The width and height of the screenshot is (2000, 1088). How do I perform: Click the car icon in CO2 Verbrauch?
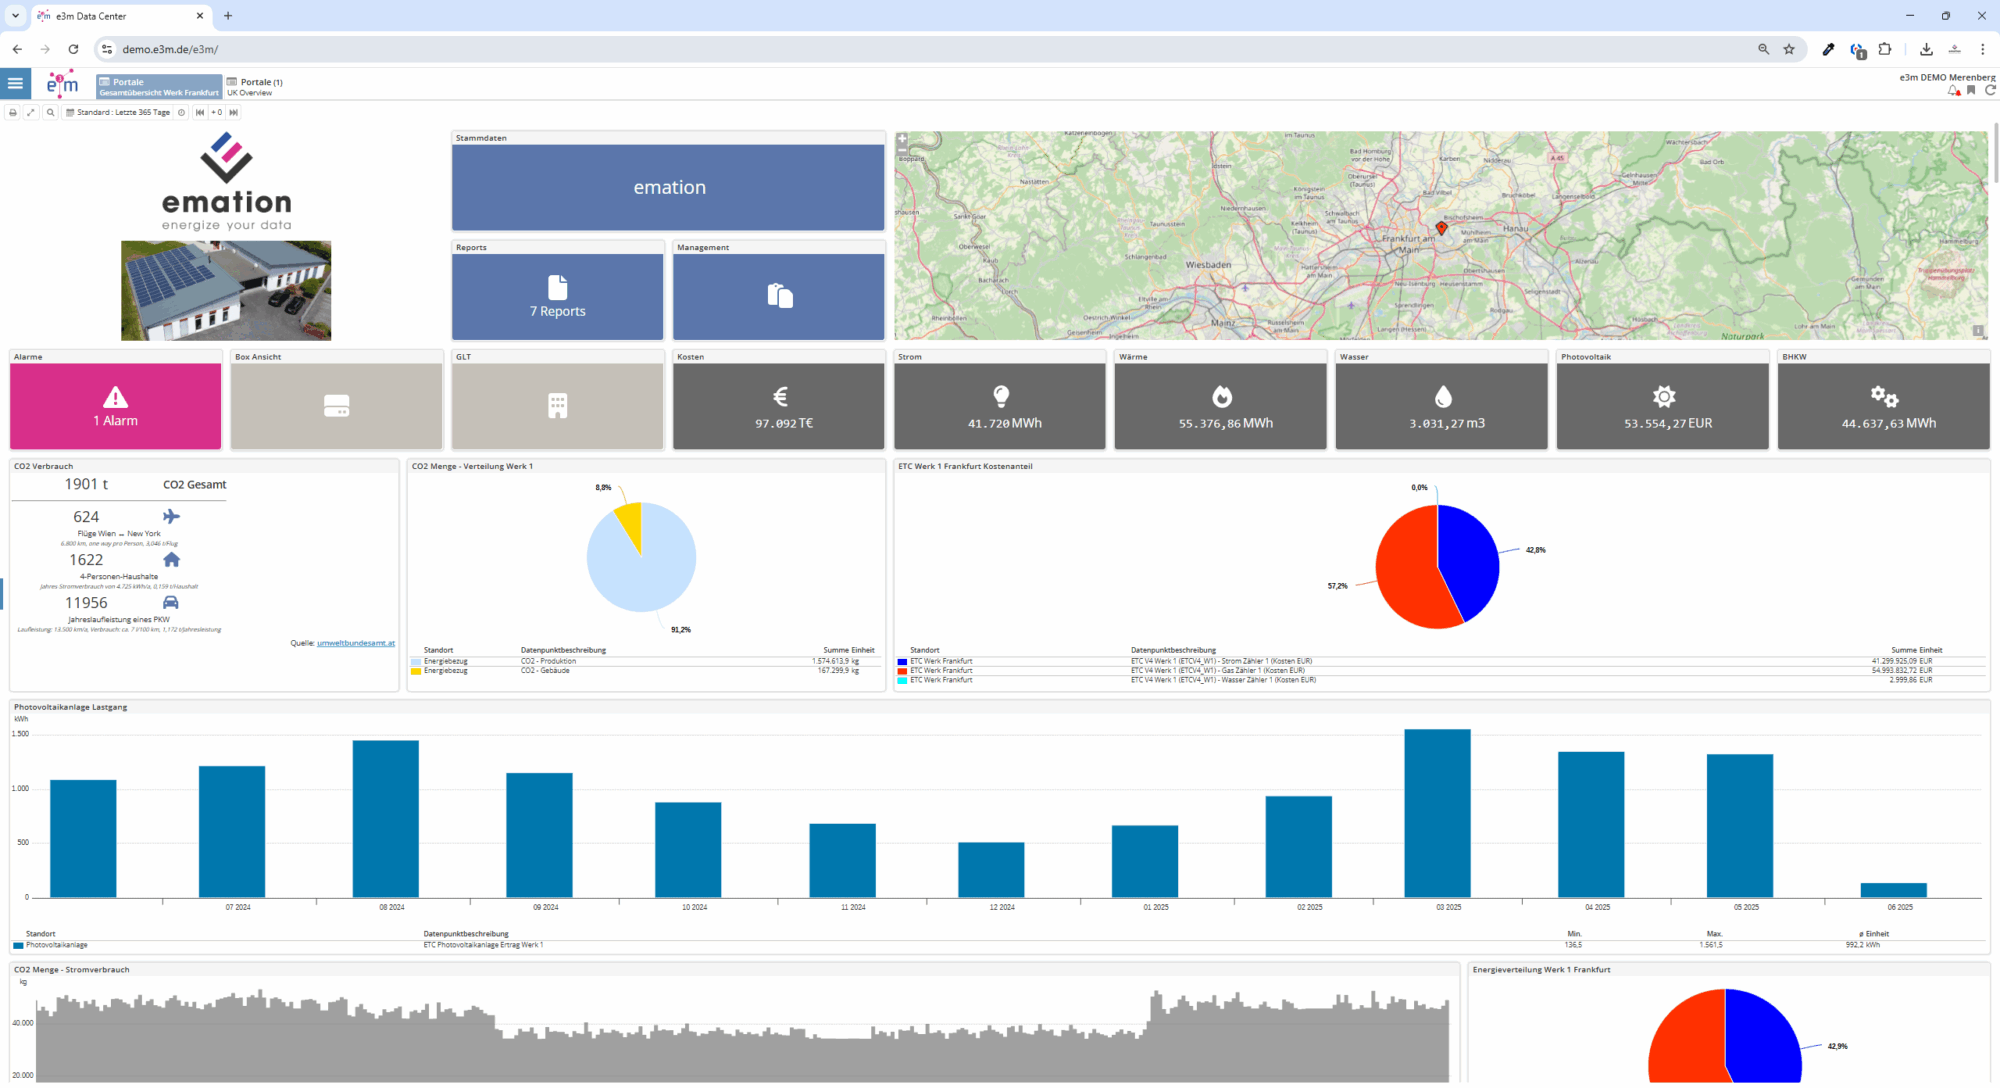pos(171,603)
